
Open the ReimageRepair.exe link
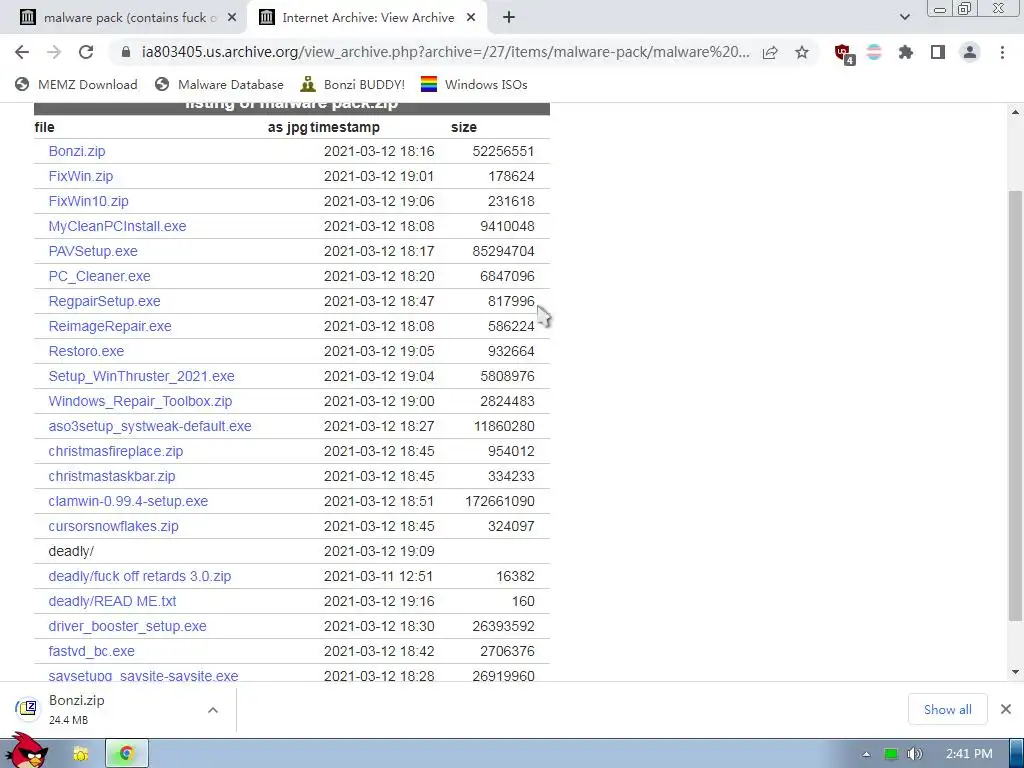pos(110,327)
